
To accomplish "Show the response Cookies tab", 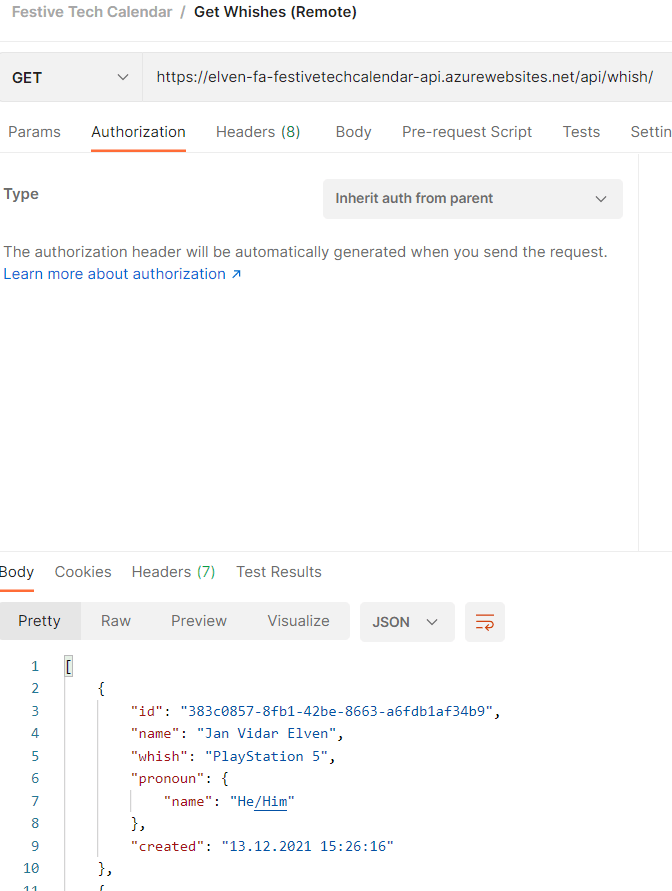I will click(83, 572).
